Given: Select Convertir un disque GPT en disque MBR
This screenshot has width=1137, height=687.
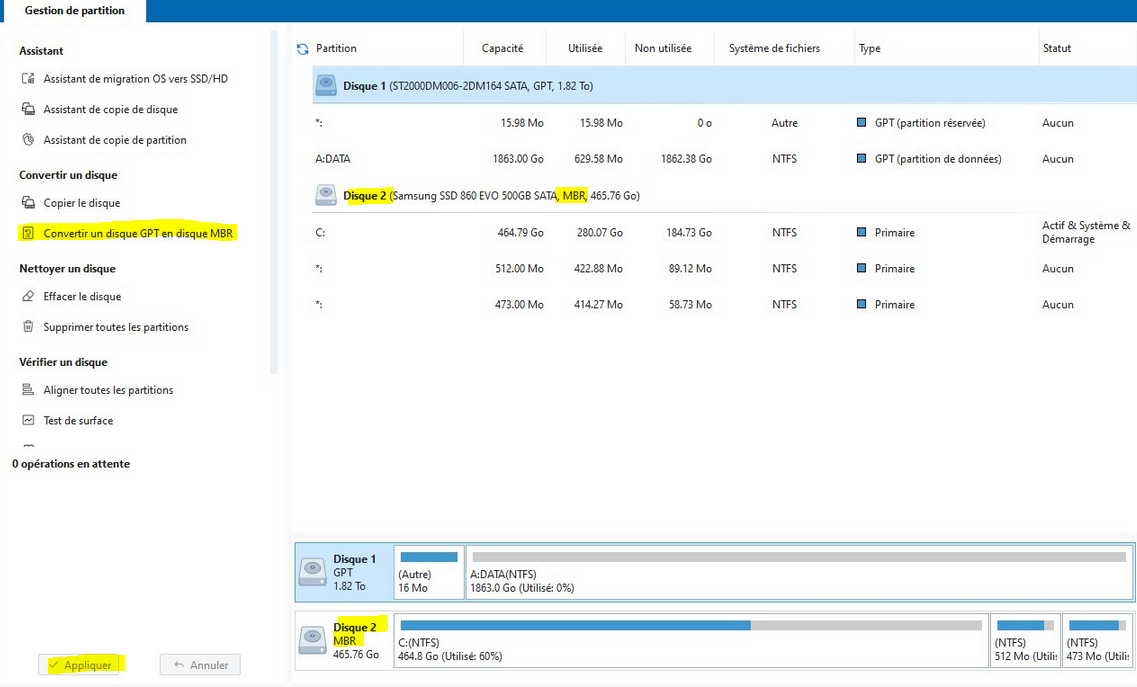Looking at the screenshot, I should [138, 233].
